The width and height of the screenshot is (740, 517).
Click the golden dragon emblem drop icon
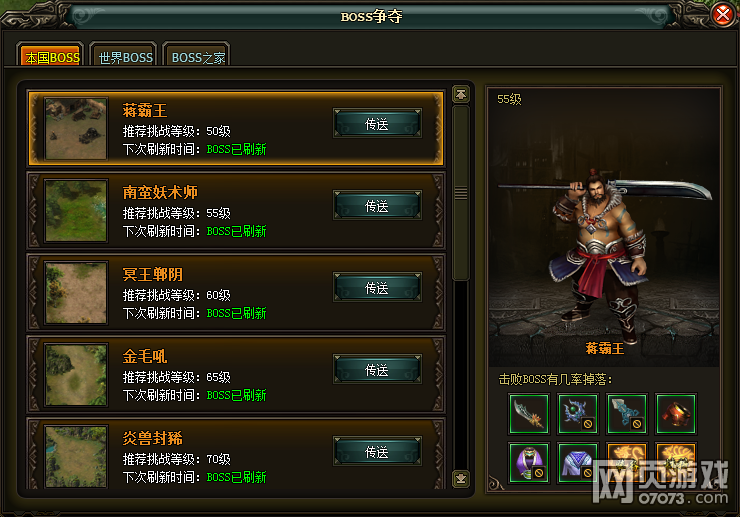[x=627, y=463]
